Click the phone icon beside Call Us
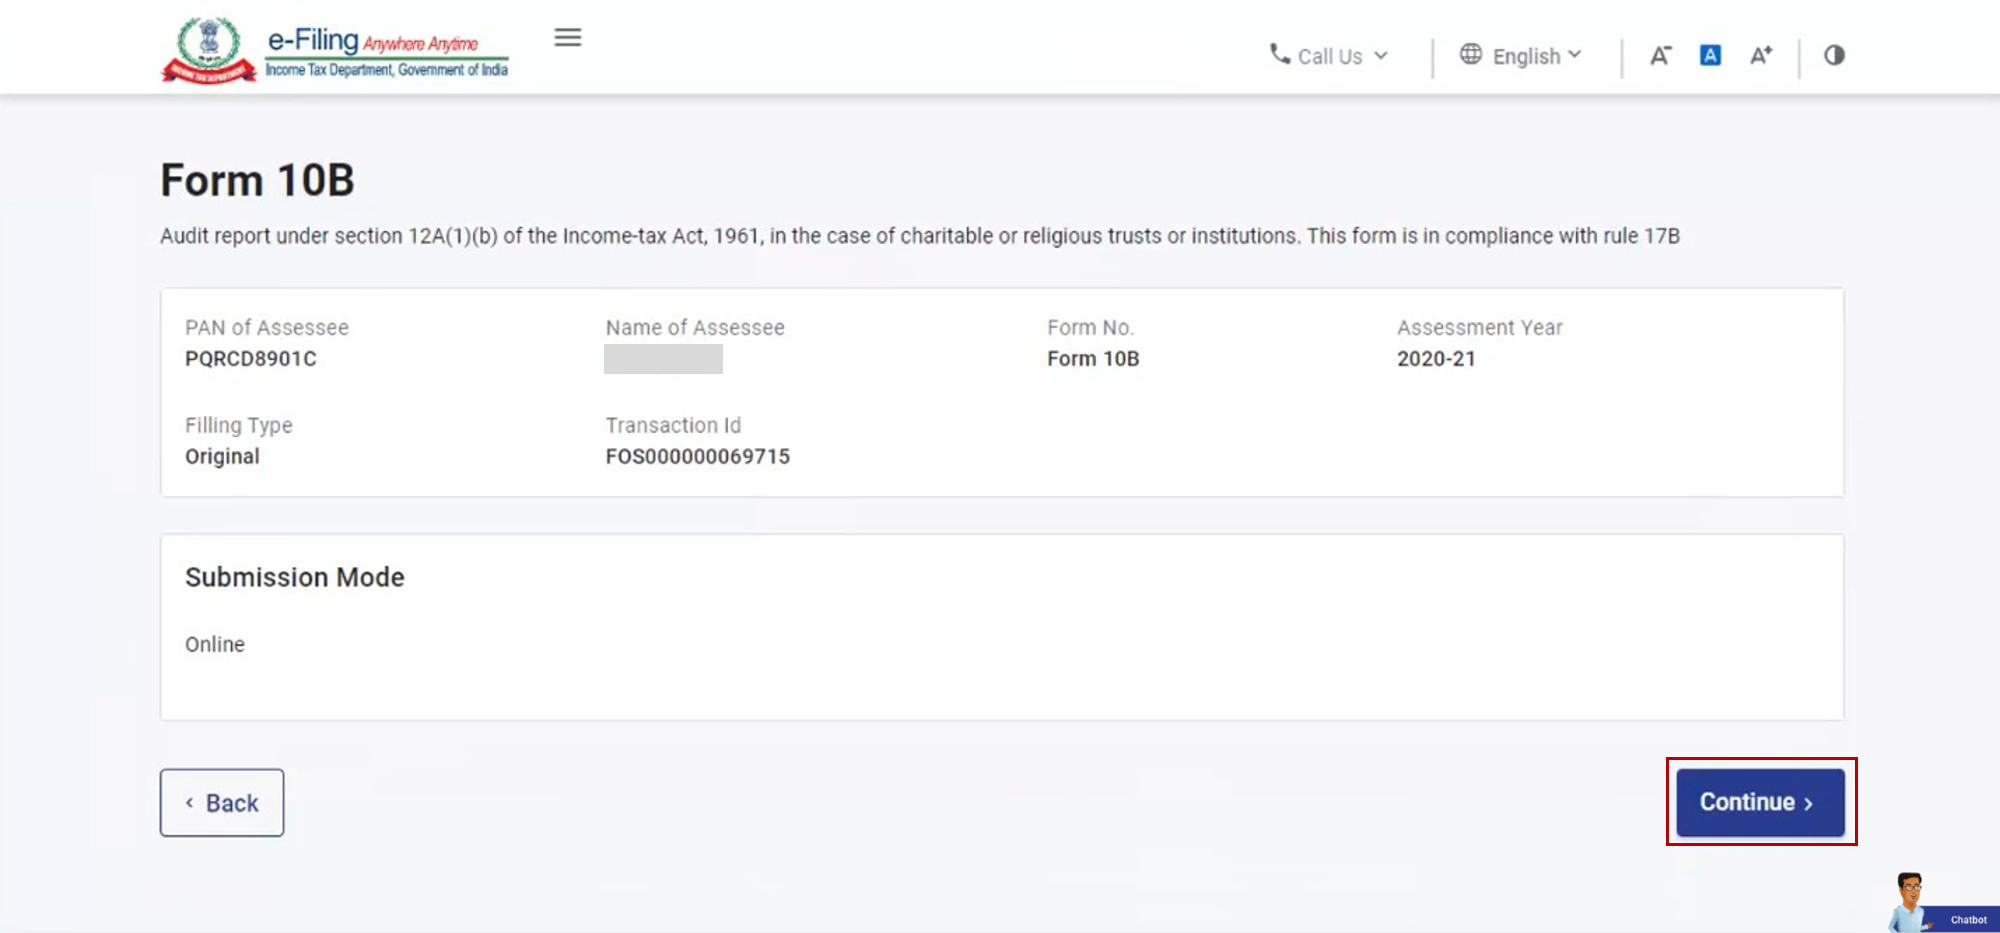This screenshot has height=933, width=2000. tap(1279, 54)
